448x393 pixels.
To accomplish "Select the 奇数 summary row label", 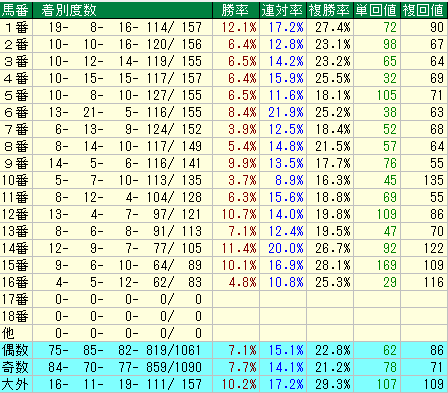I will pyautogui.click(x=15, y=367).
